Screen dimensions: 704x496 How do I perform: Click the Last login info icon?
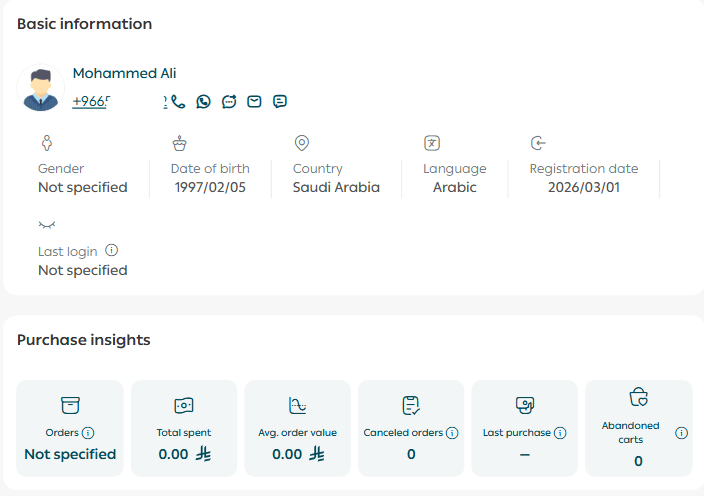tap(112, 251)
